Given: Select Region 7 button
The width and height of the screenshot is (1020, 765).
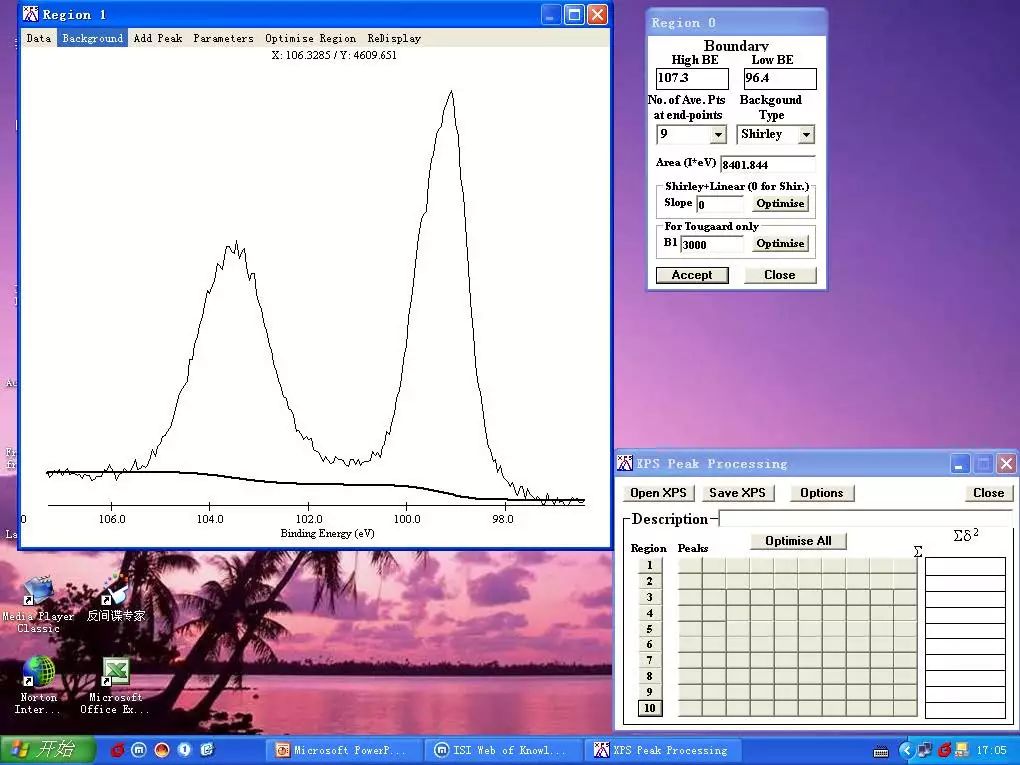Looking at the screenshot, I should coord(649,660).
